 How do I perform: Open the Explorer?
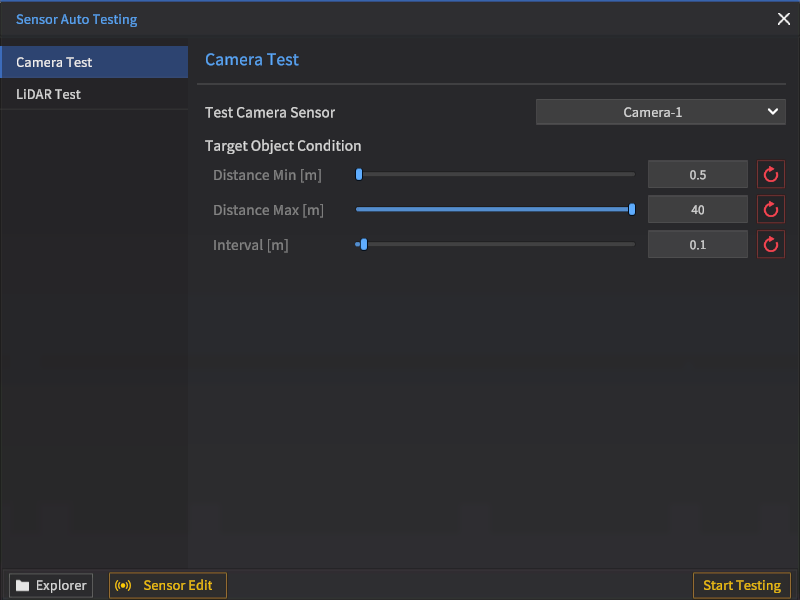tap(51, 586)
